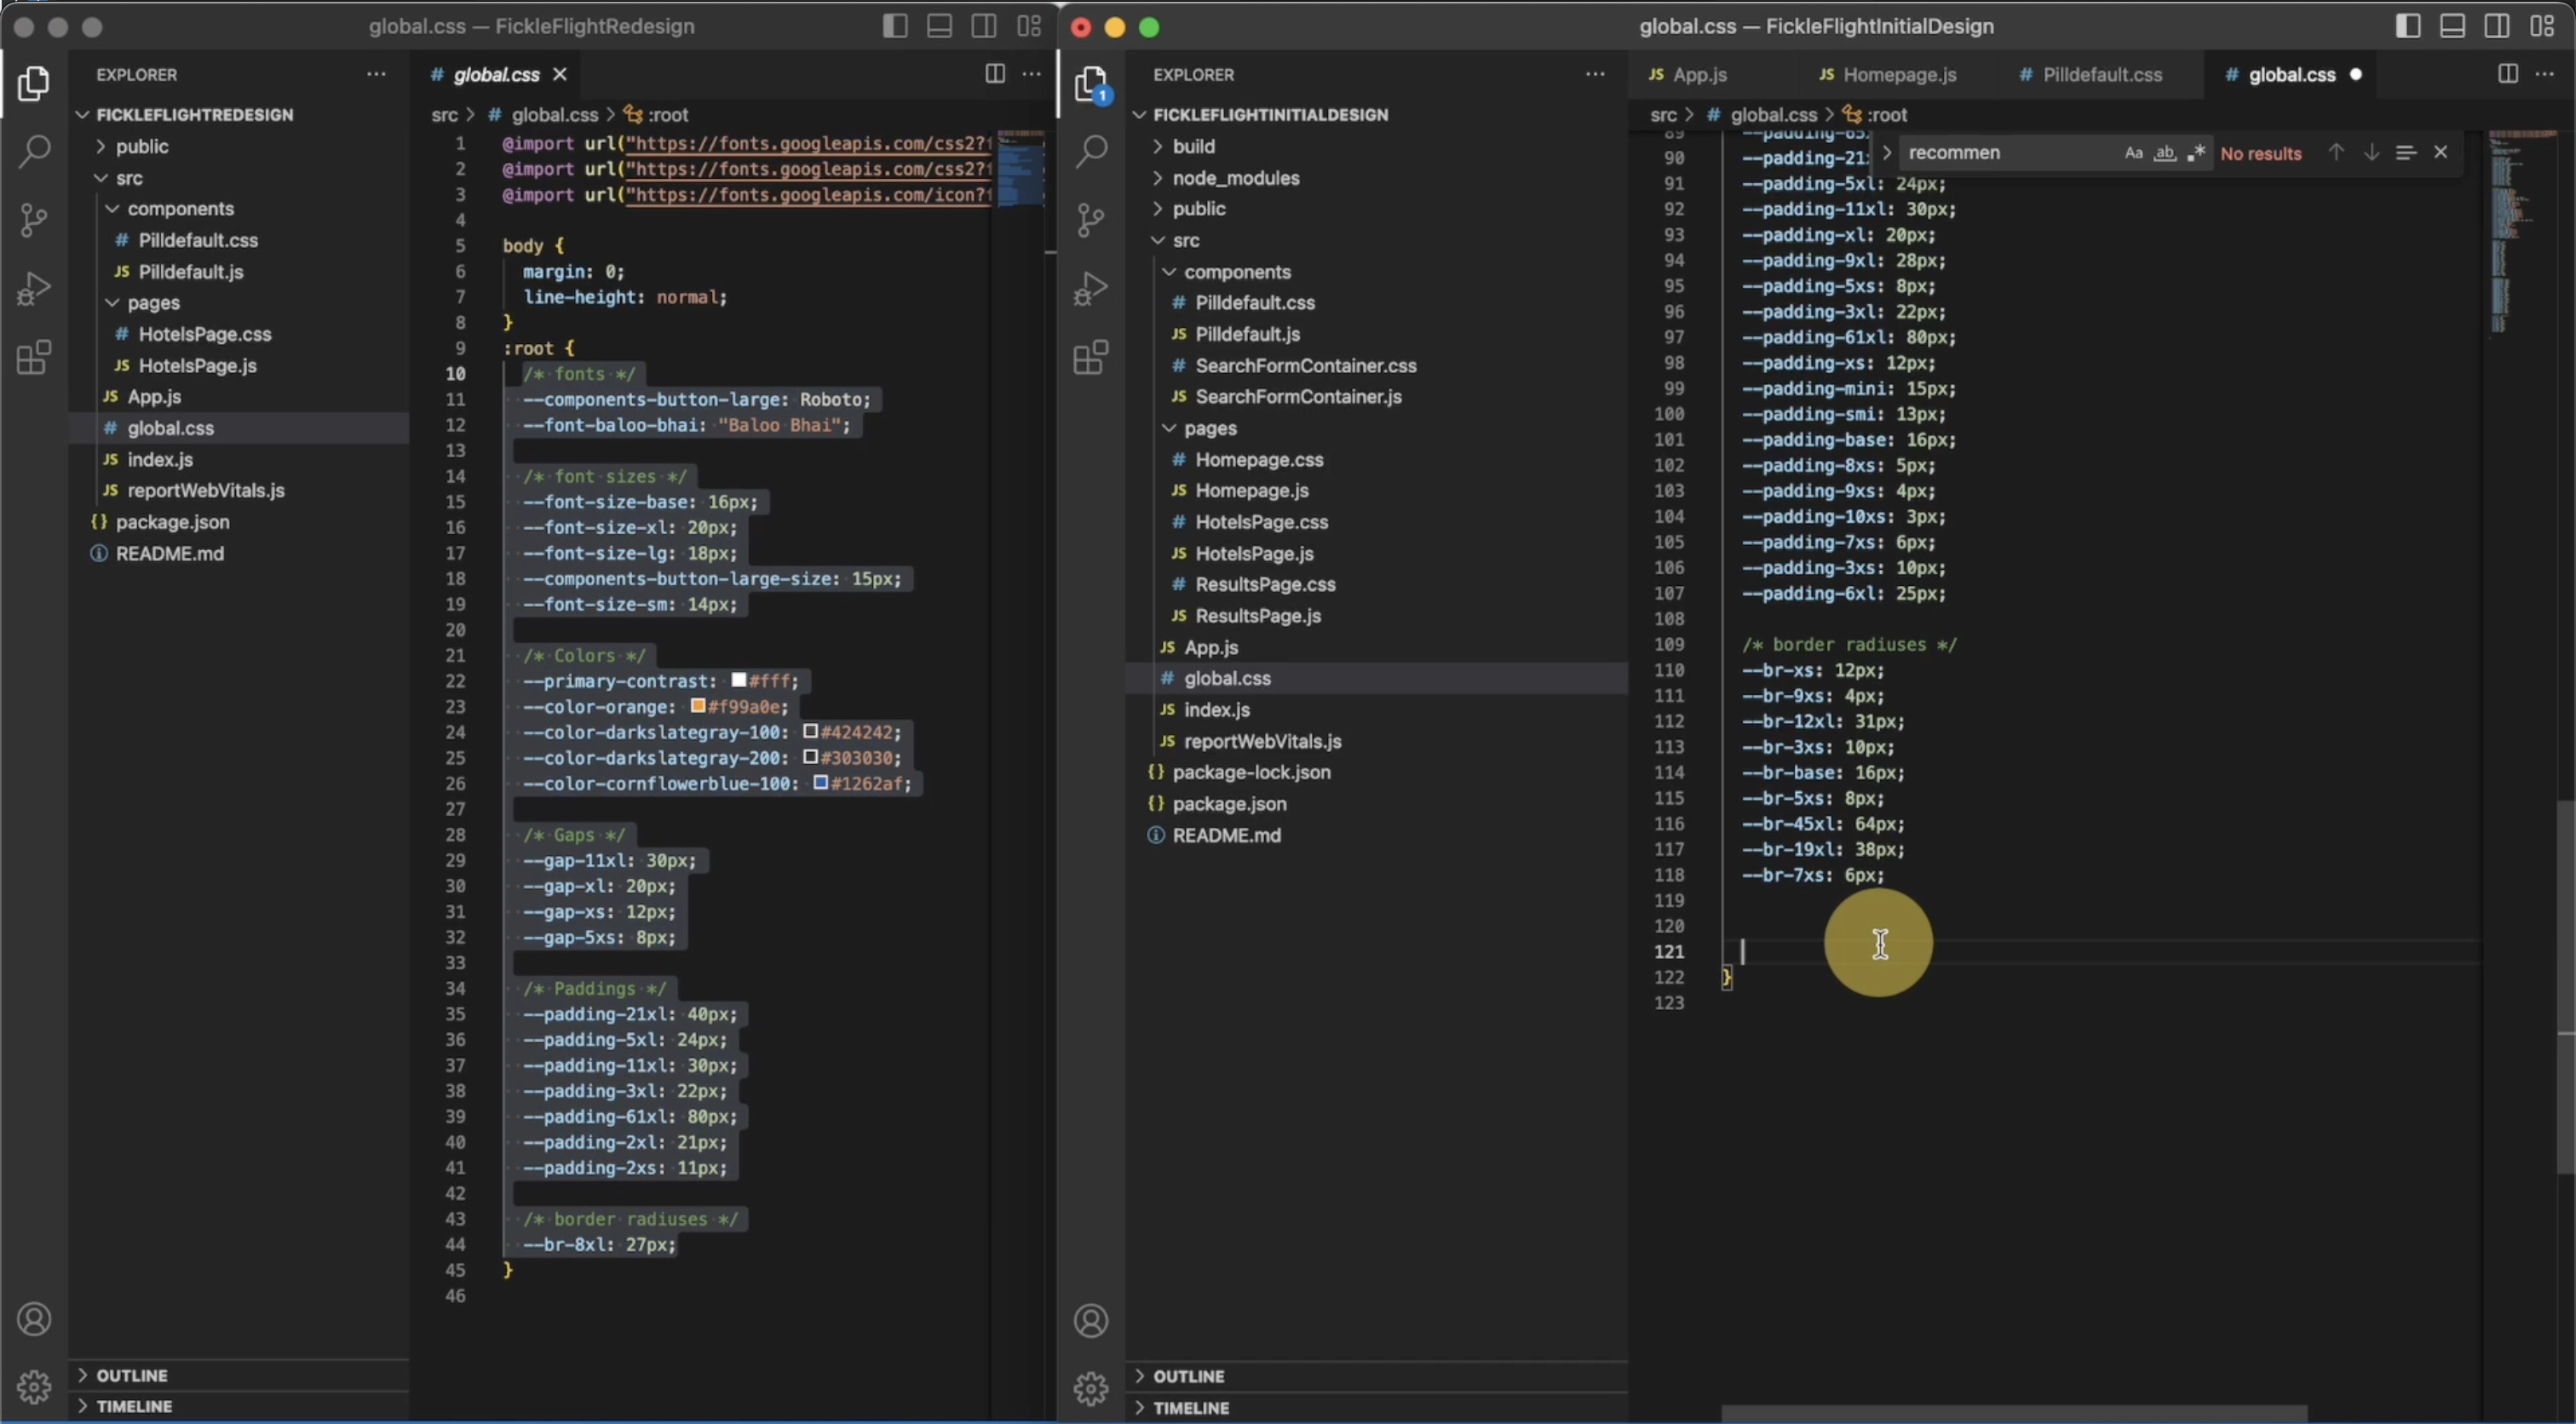Open Accounts icon in left window
Image resolution: width=2576 pixels, height=1424 pixels.
[x=34, y=1319]
